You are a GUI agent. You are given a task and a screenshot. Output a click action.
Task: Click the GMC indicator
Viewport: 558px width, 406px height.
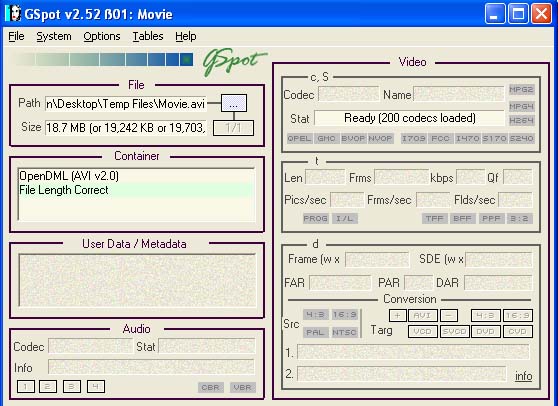pyautogui.click(x=326, y=138)
